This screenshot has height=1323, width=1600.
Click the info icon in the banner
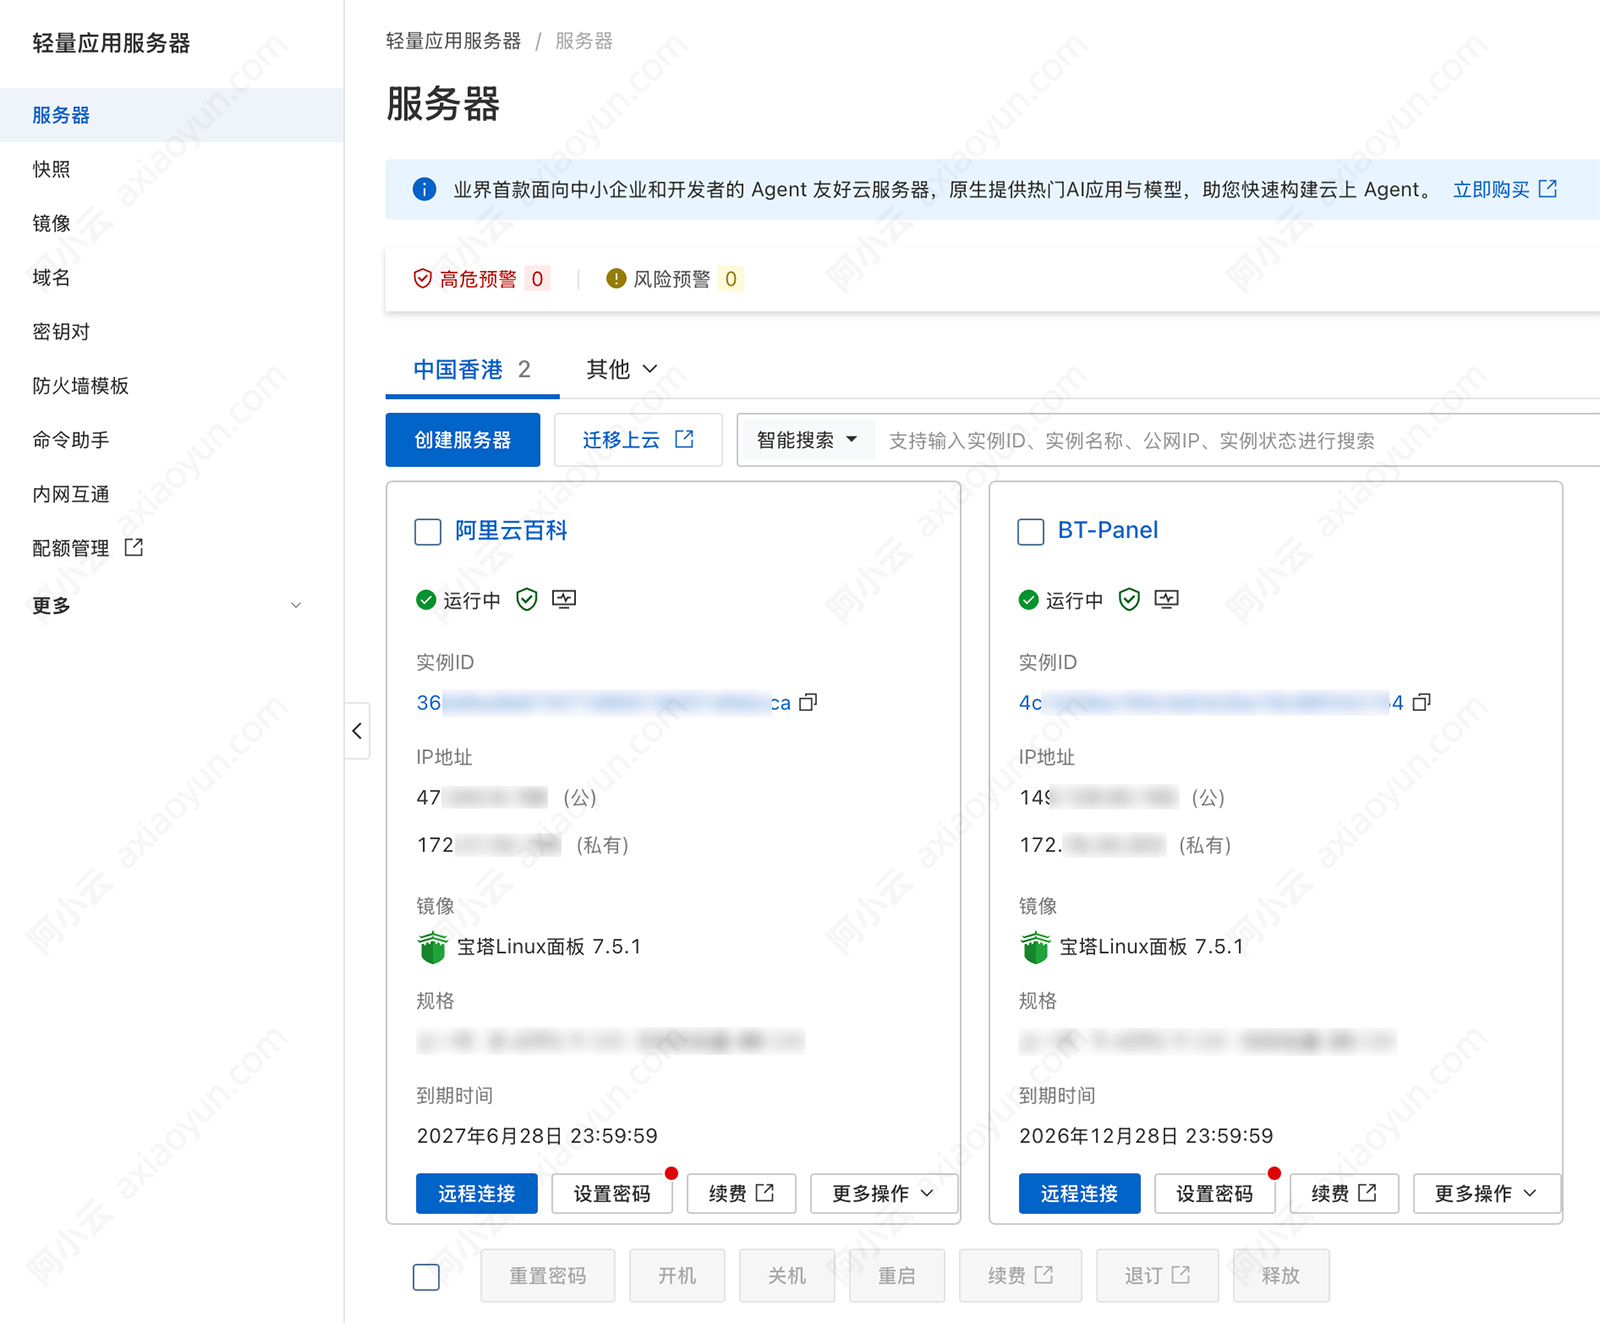(424, 189)
